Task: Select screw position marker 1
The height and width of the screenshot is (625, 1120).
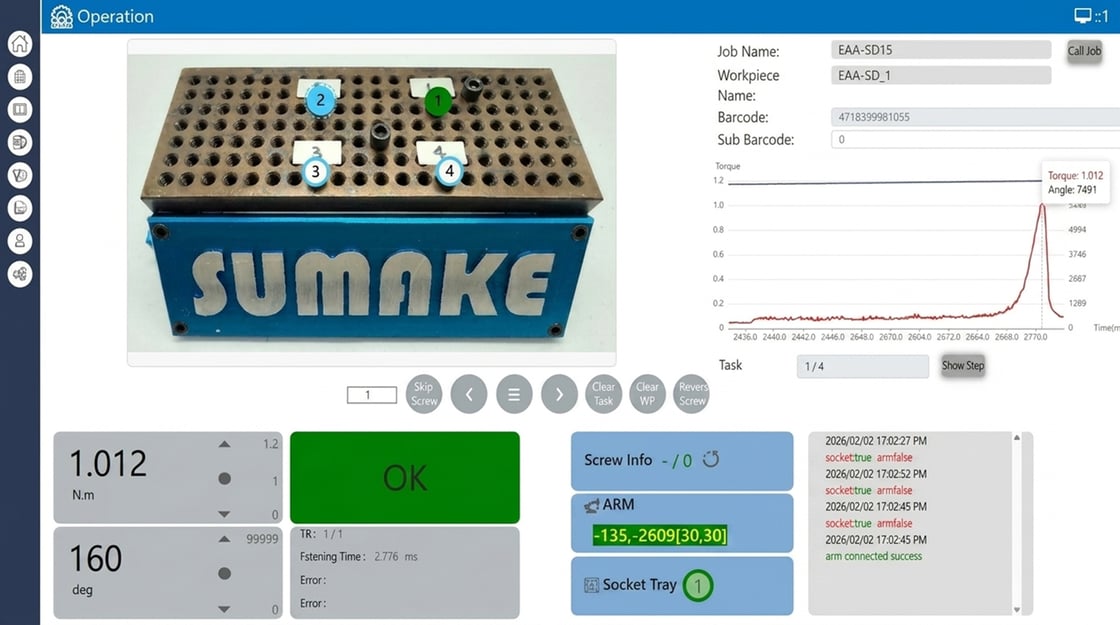Action: (x=438, y=101)
